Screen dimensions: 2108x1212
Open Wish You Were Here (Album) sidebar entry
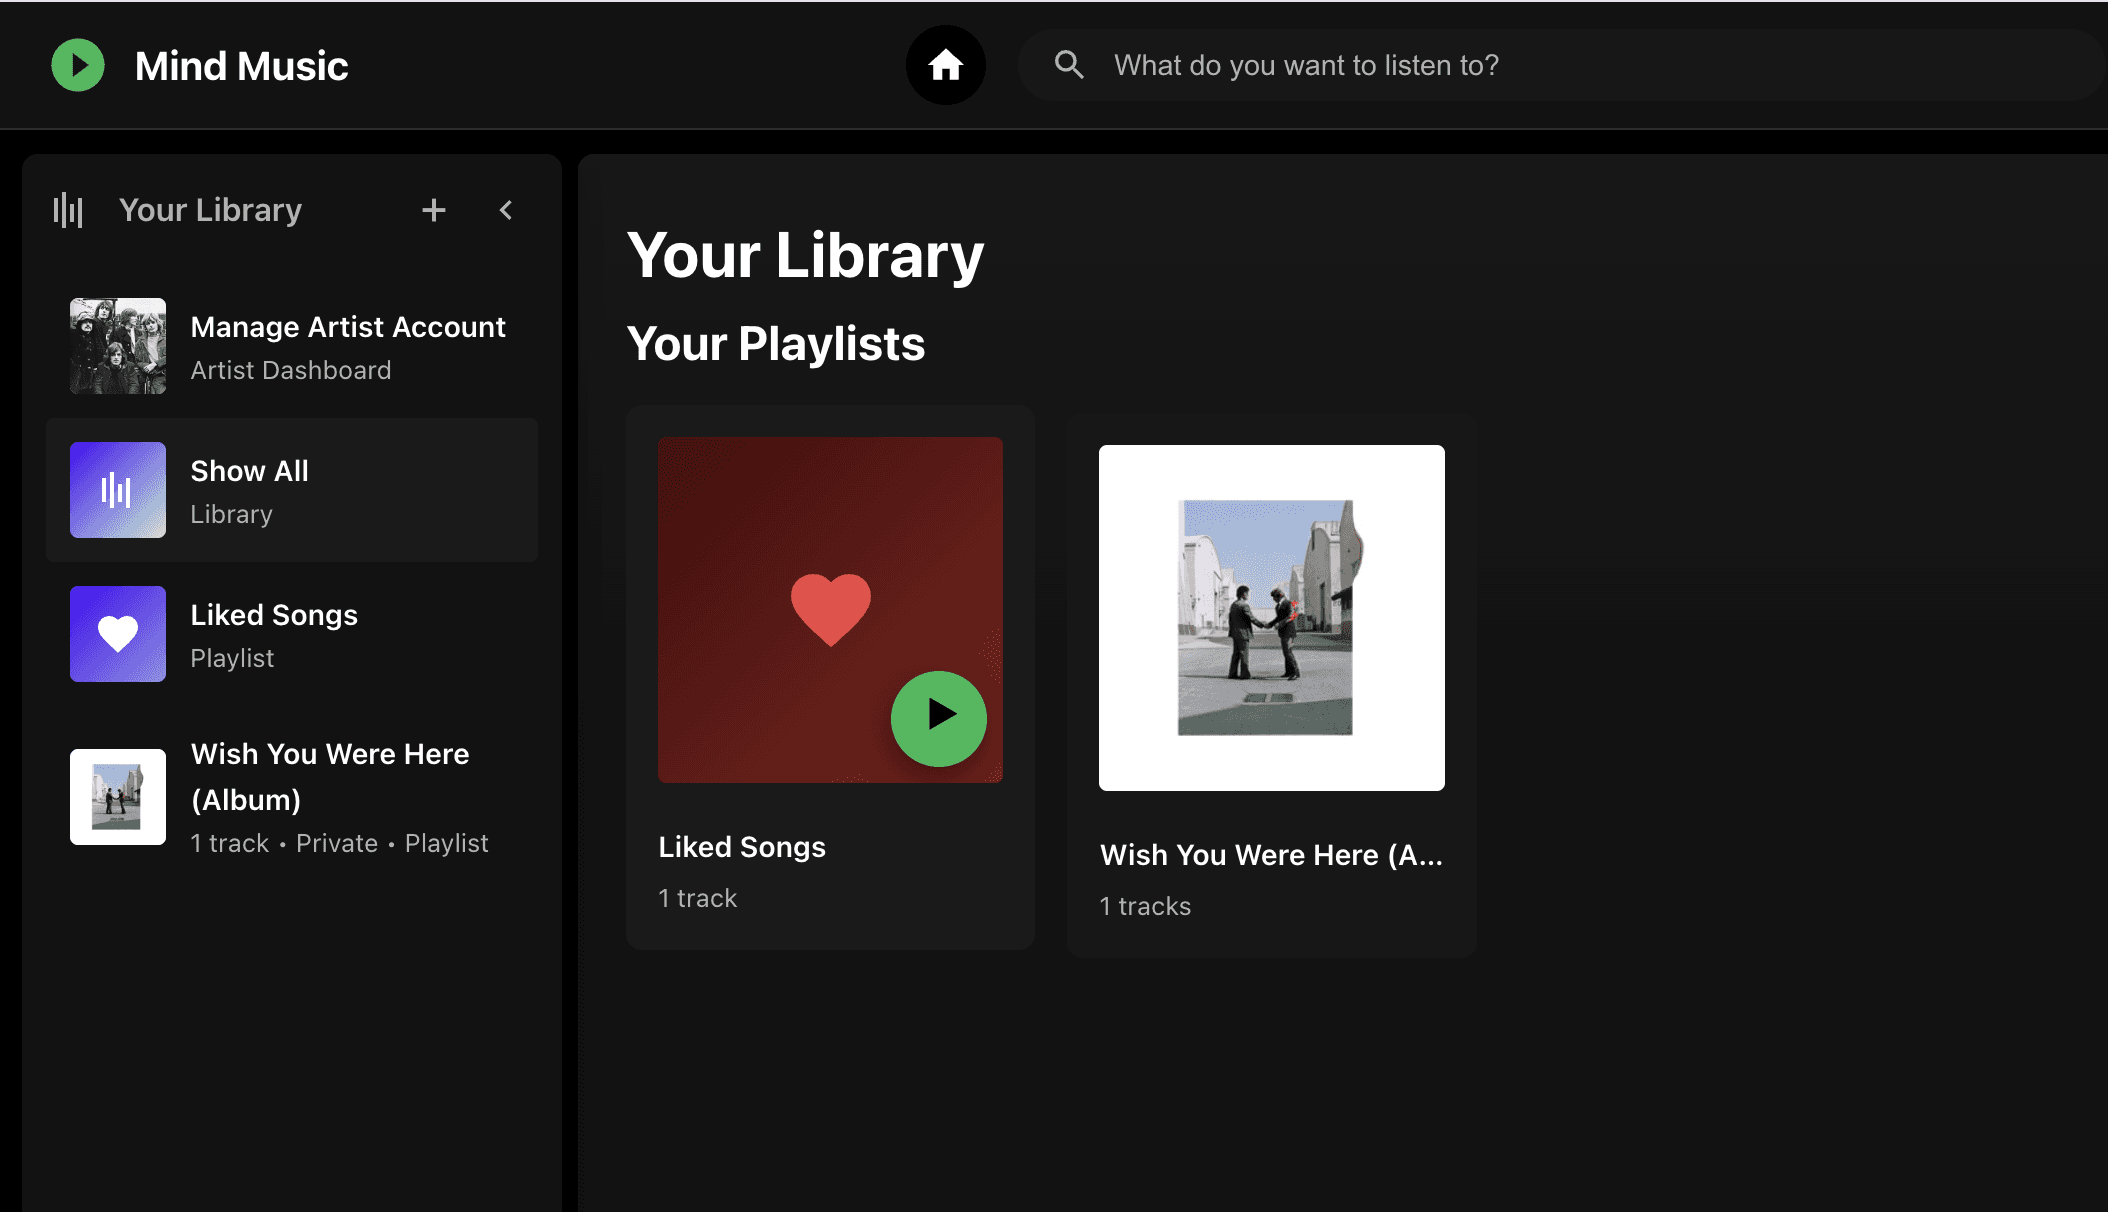point(330,776)
